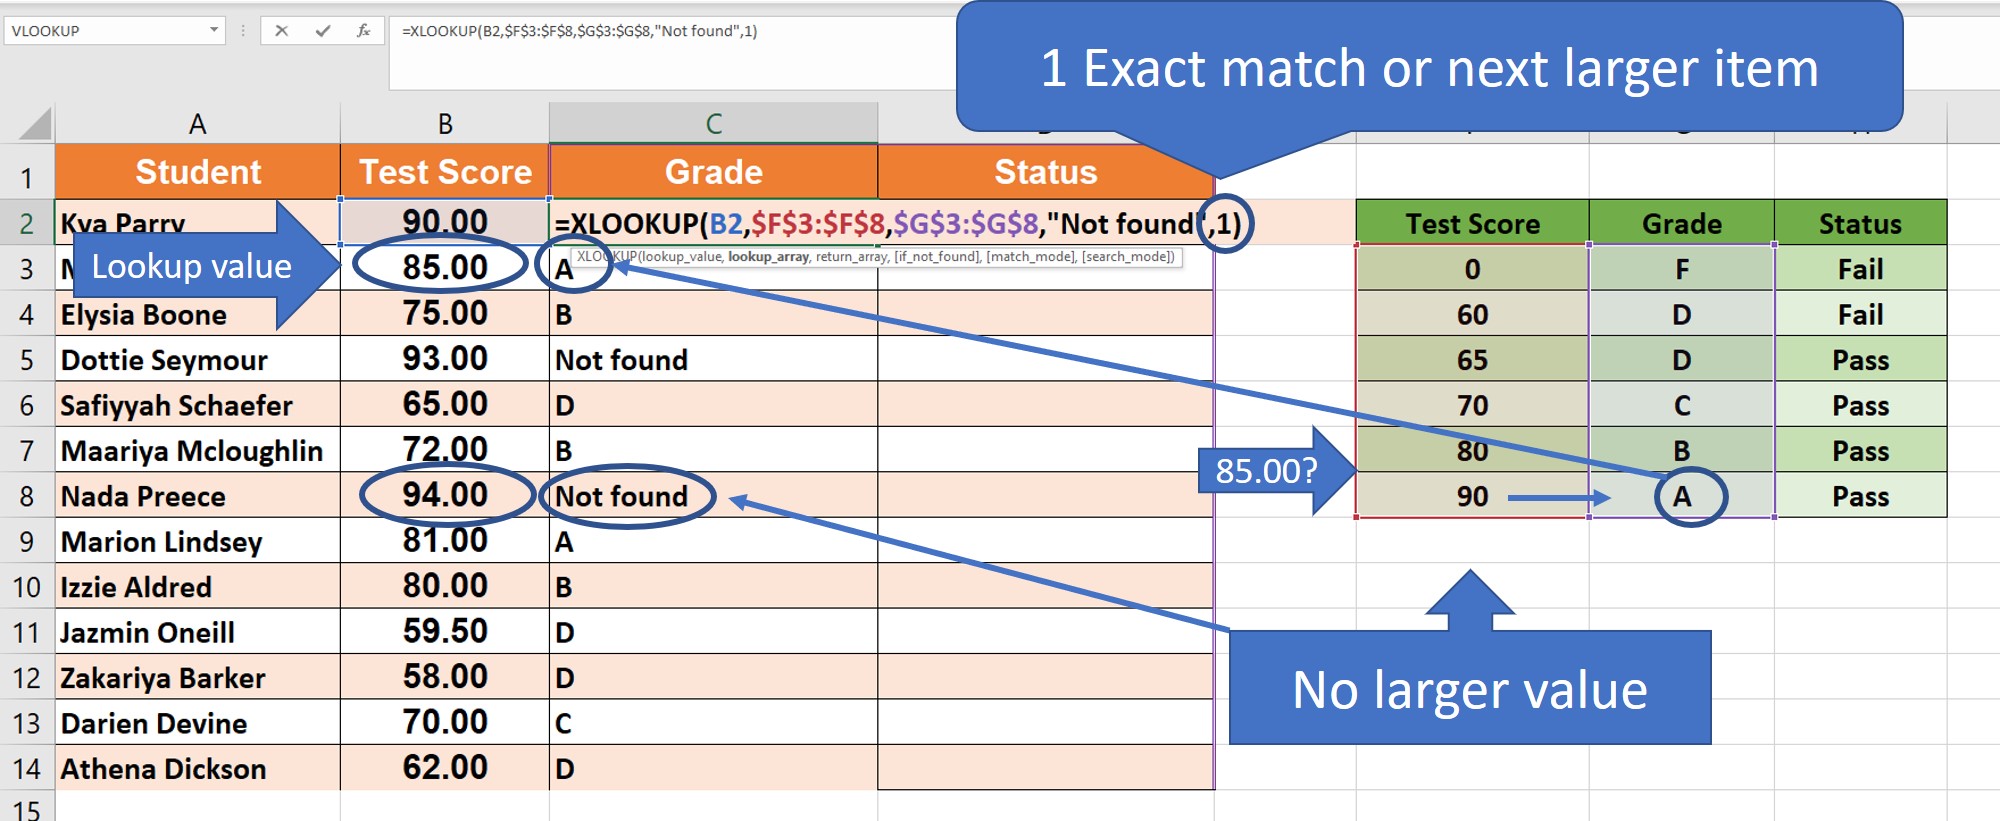Select Darien Devine's grade C cell
Screen dimensions: 2000x821
(x=714, y=723)
